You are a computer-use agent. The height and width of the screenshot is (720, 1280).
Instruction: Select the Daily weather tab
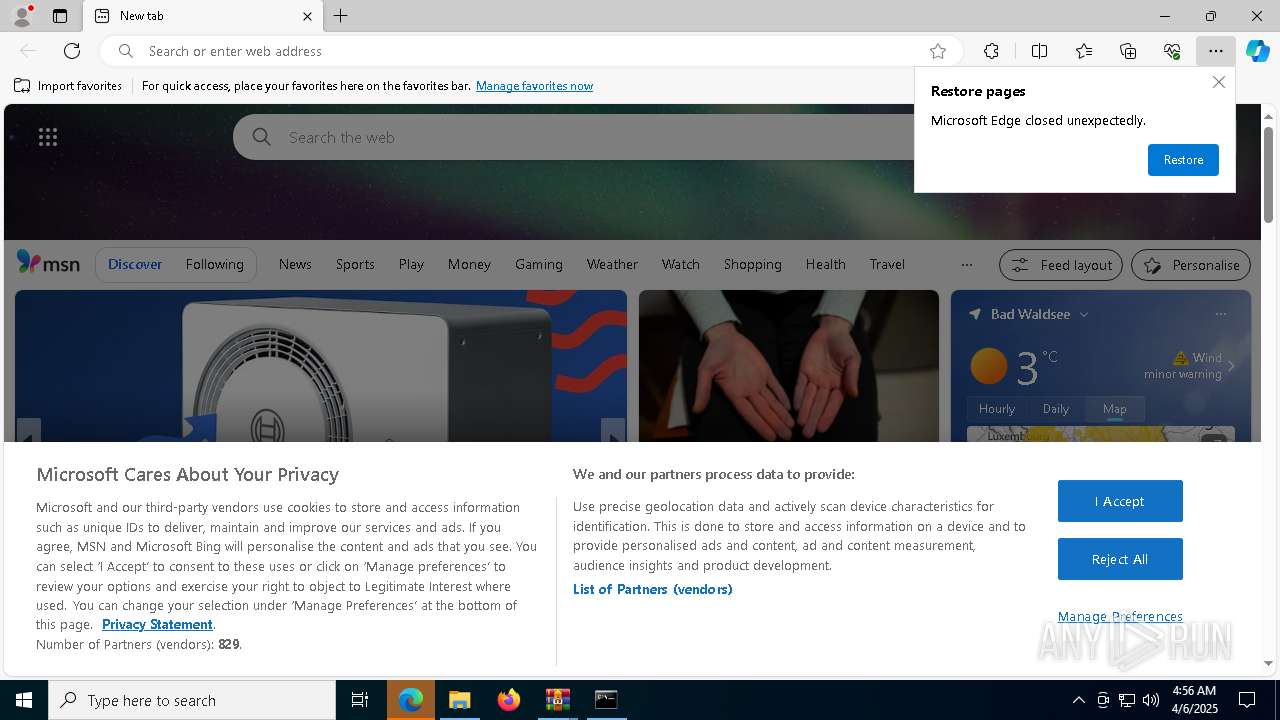click(x=1056, y=408)
